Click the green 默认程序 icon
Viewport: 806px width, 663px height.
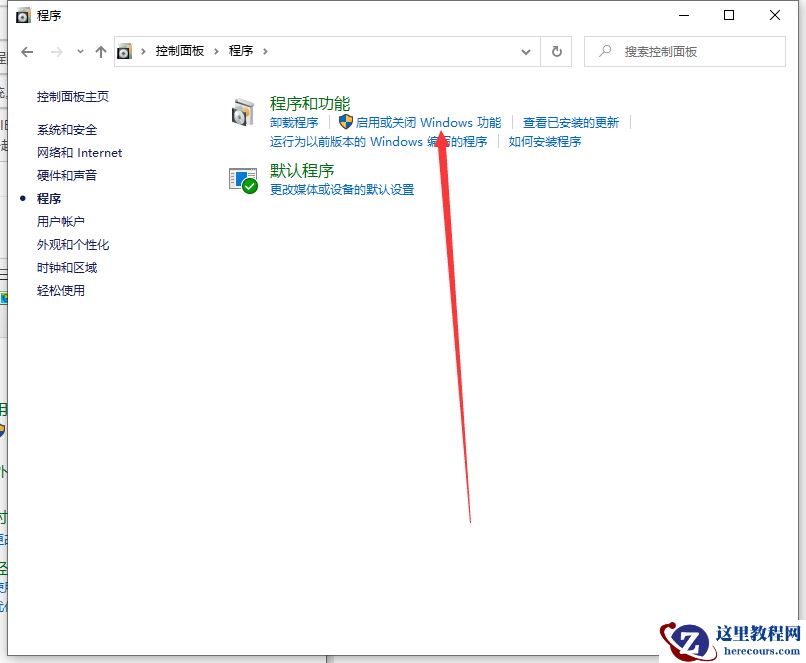tap(243, 179)
